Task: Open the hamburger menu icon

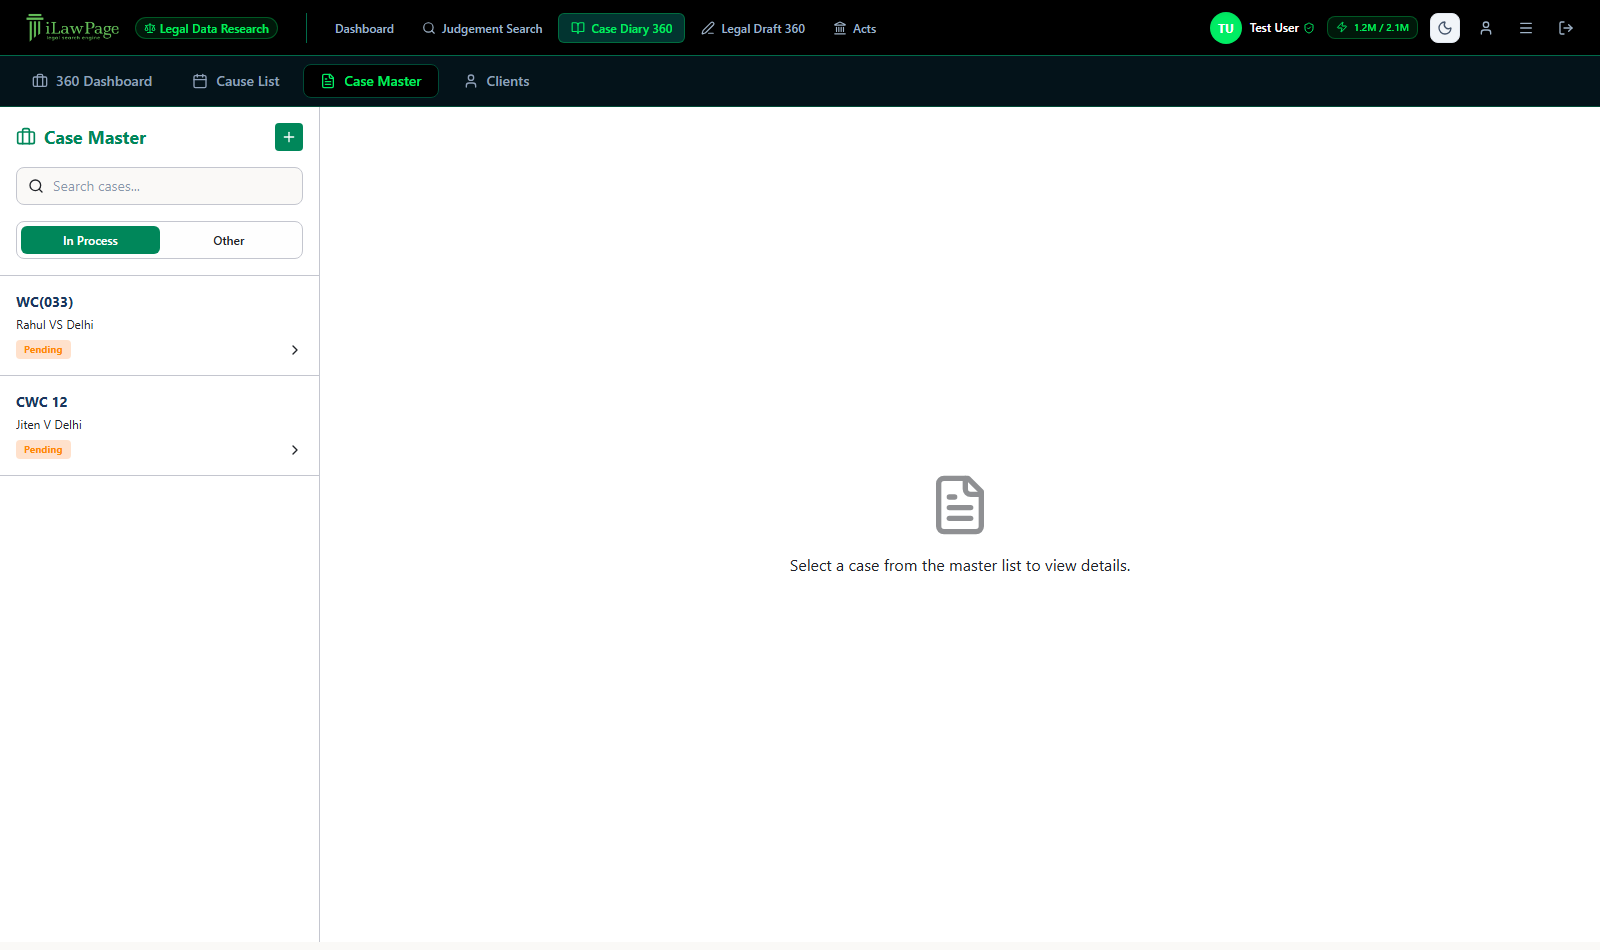Action: [x=1526, y=28]
